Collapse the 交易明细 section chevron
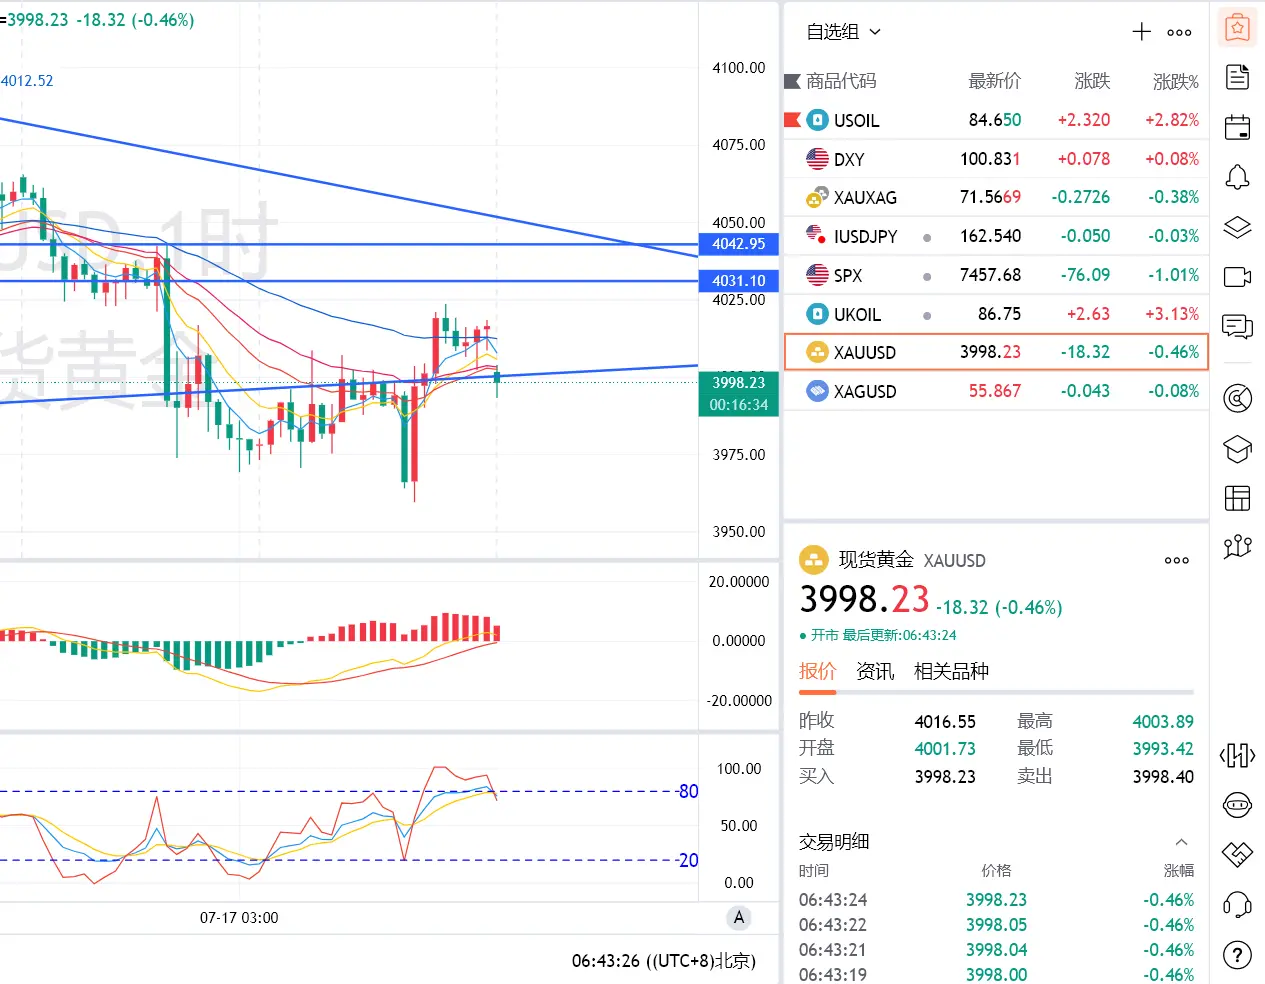This screenshot has height=984, width=1265. tap(1181, 842)
